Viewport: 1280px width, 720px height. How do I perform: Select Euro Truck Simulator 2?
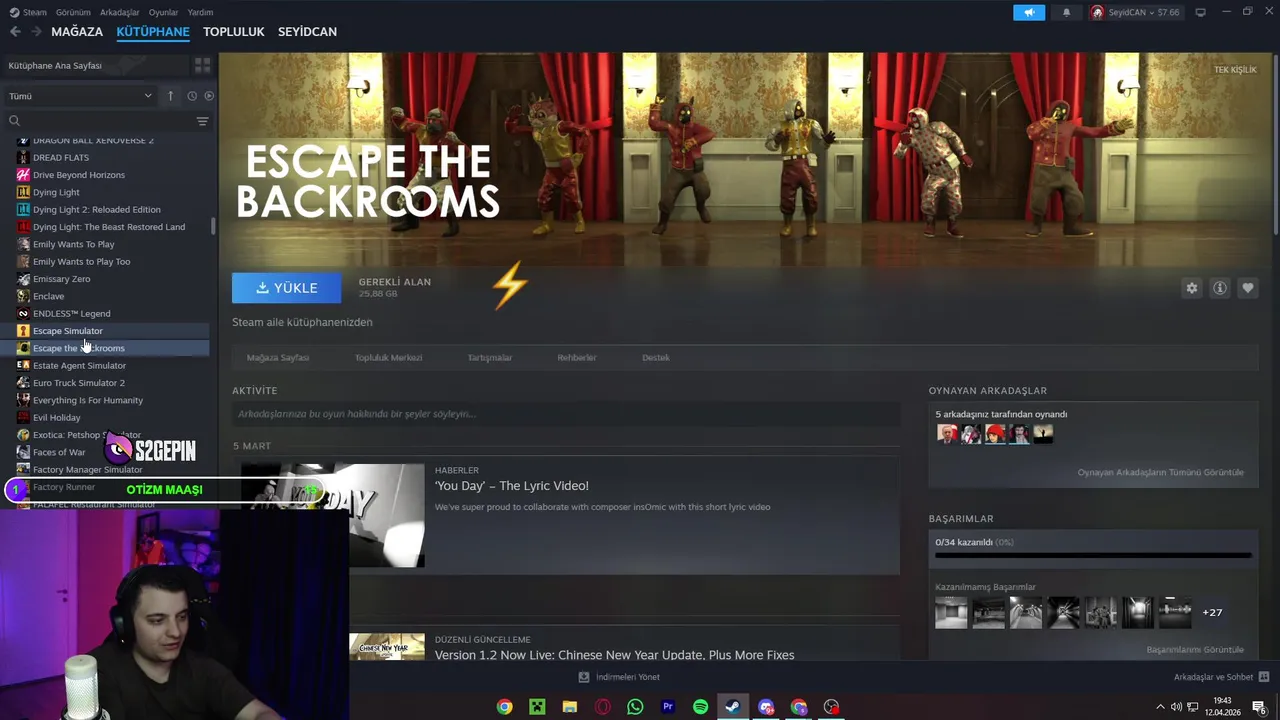click(78, 383)
